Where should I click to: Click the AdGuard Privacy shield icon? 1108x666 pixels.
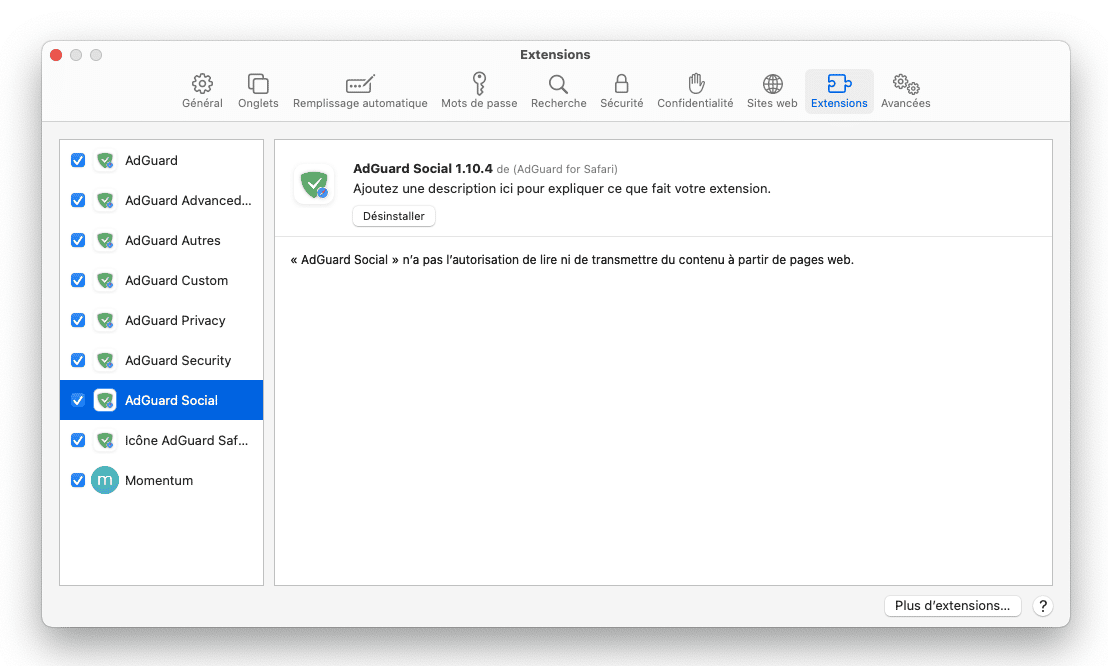point(105,320)
